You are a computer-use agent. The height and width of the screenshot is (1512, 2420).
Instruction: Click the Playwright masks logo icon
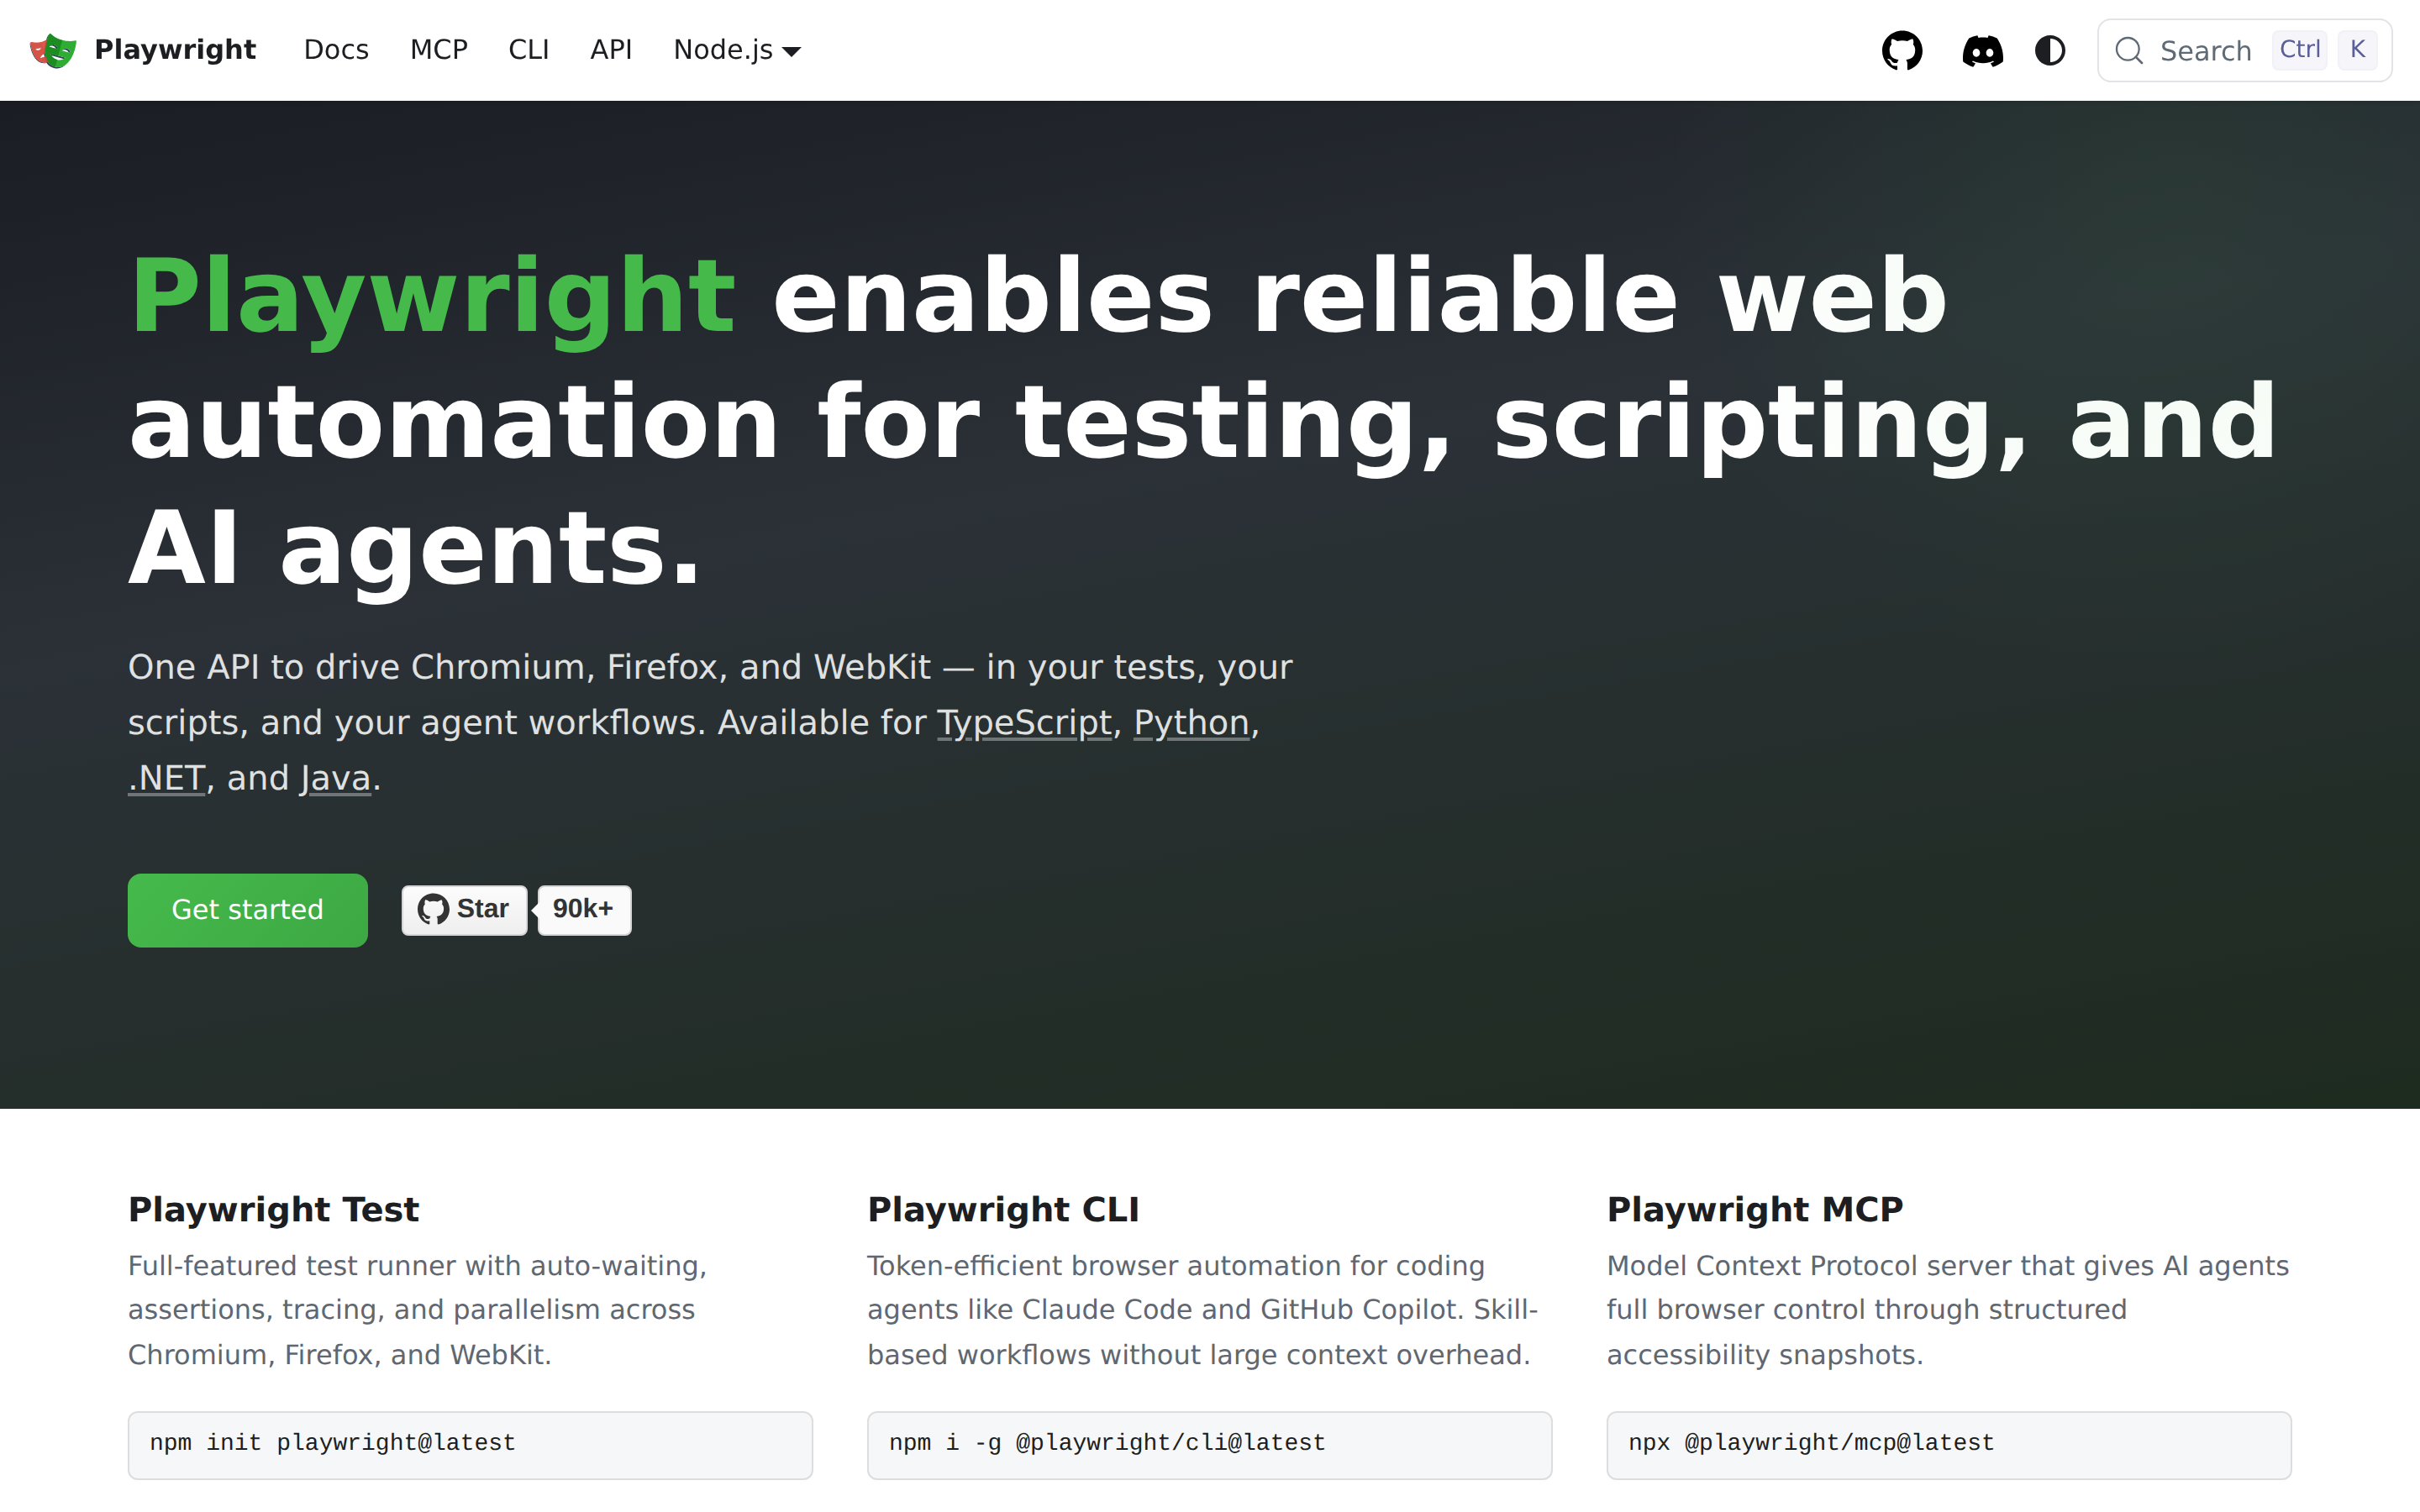53,50
